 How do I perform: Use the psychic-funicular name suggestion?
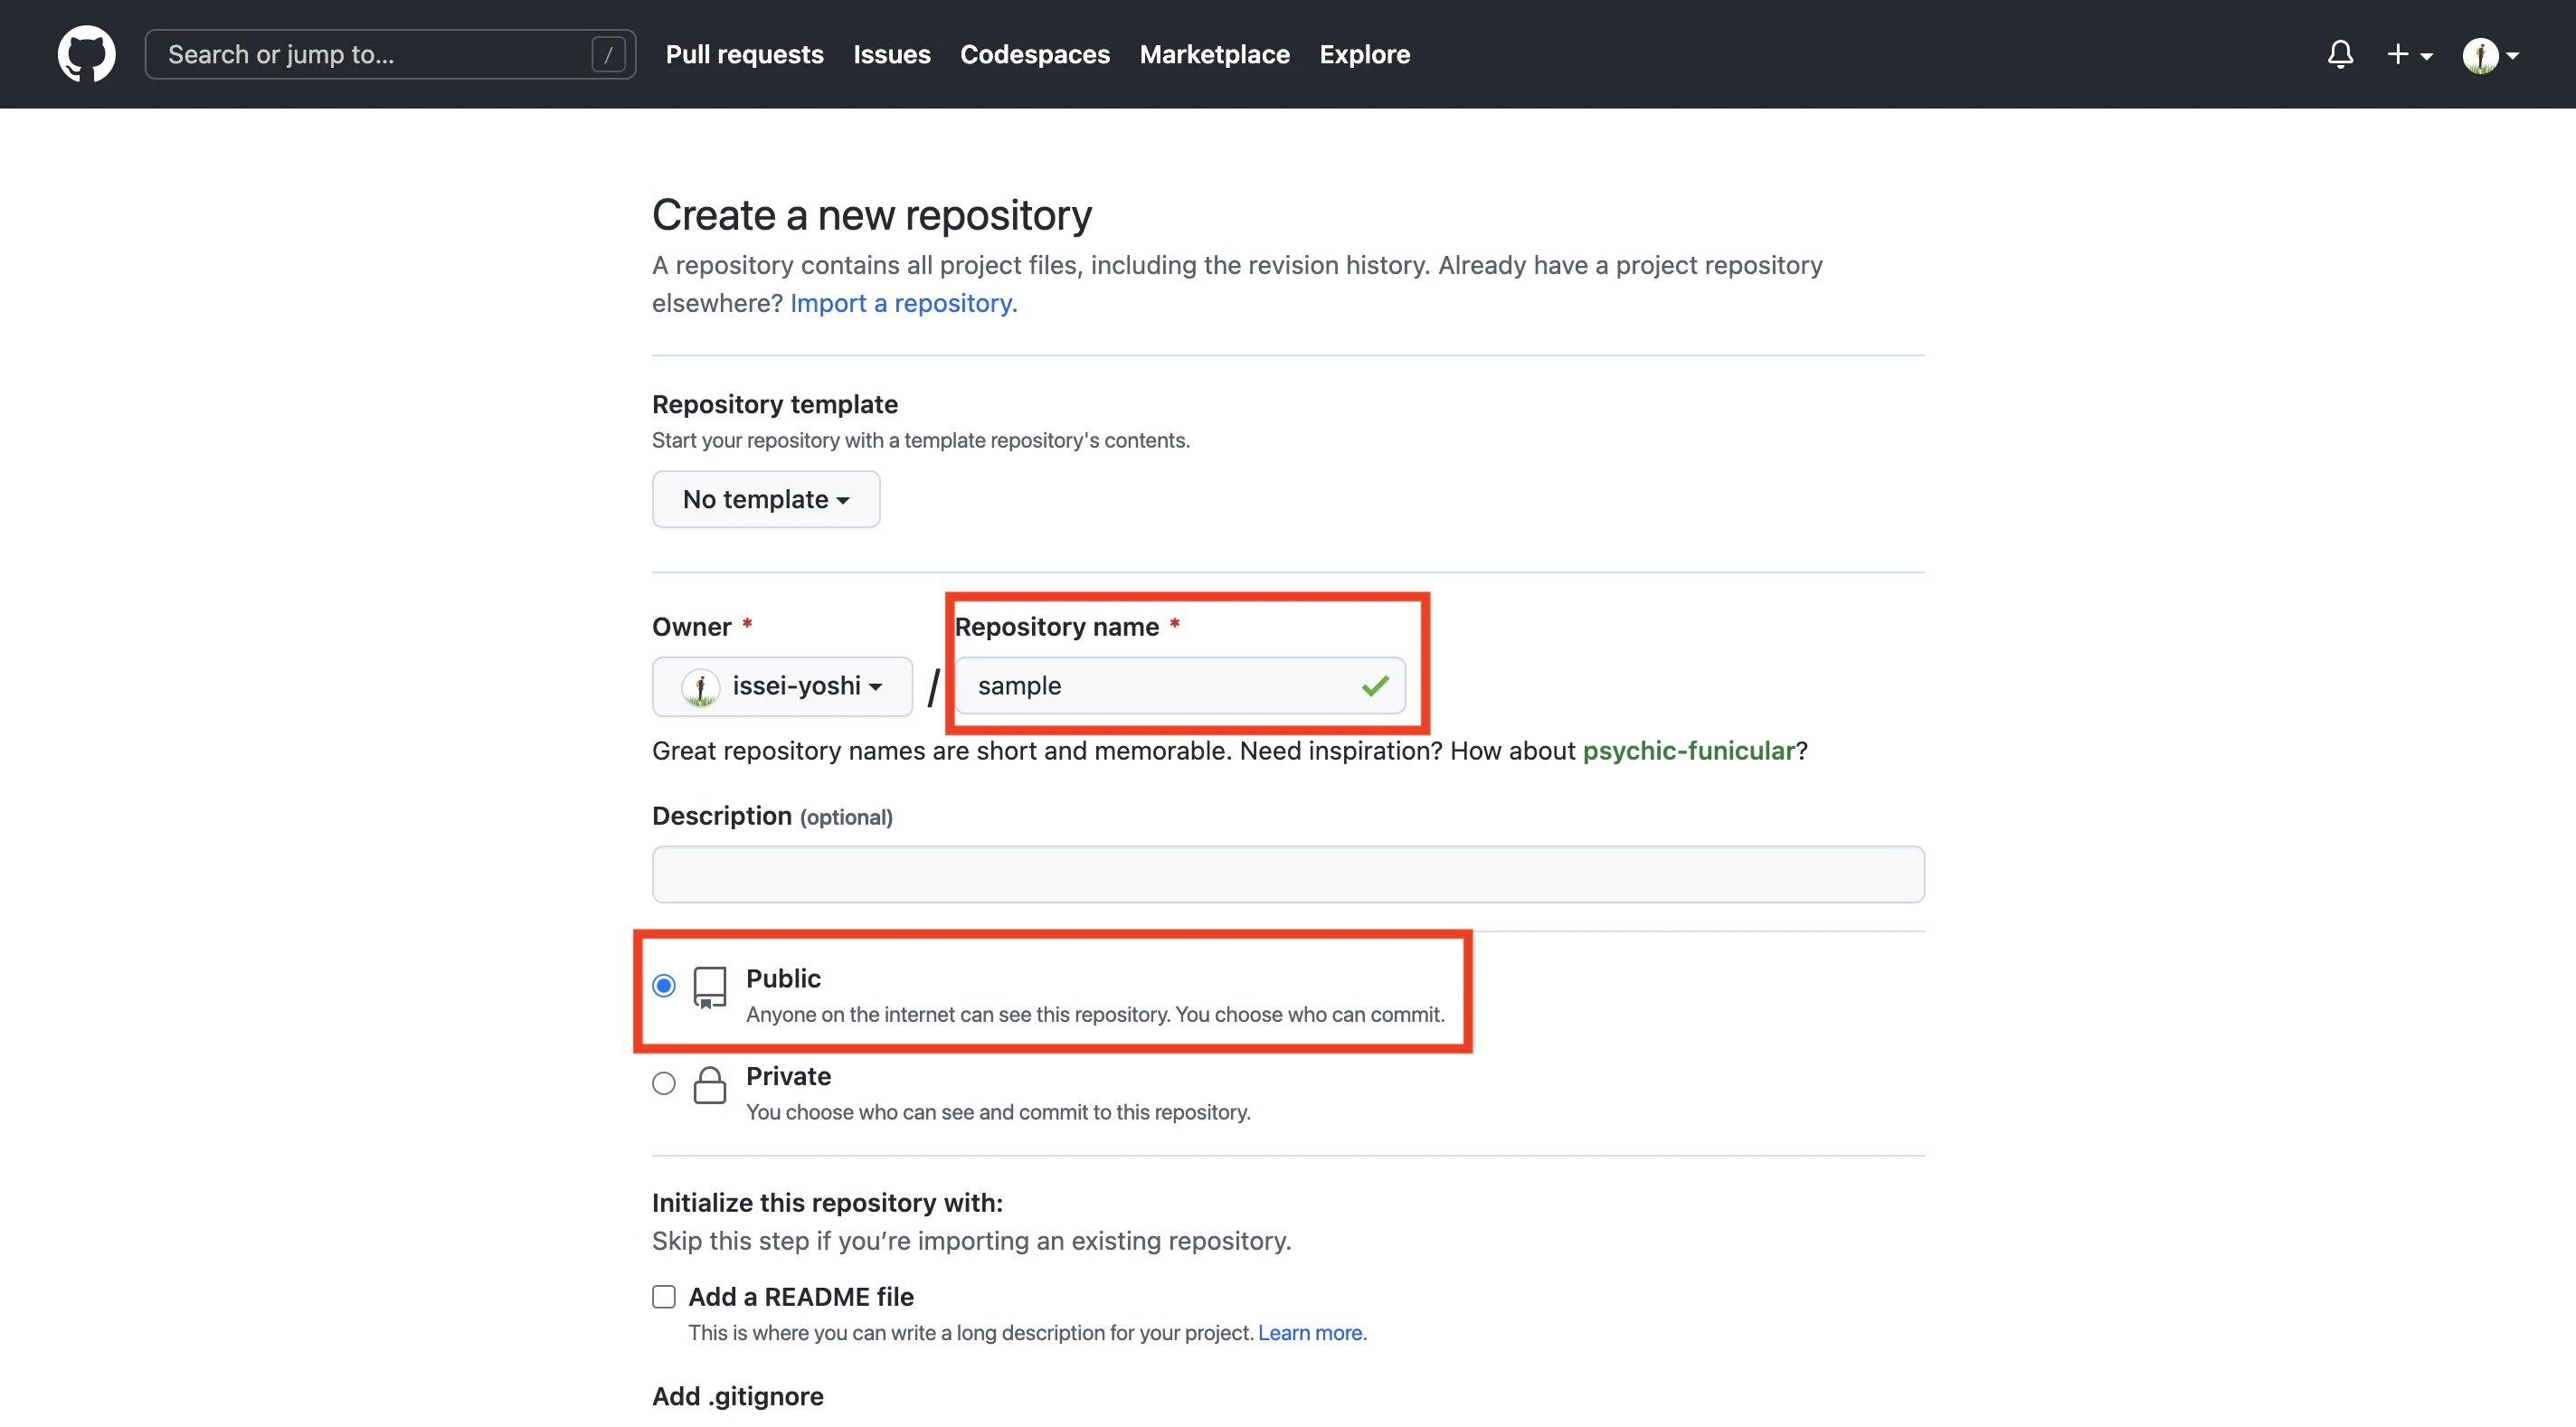point(1688,751)
